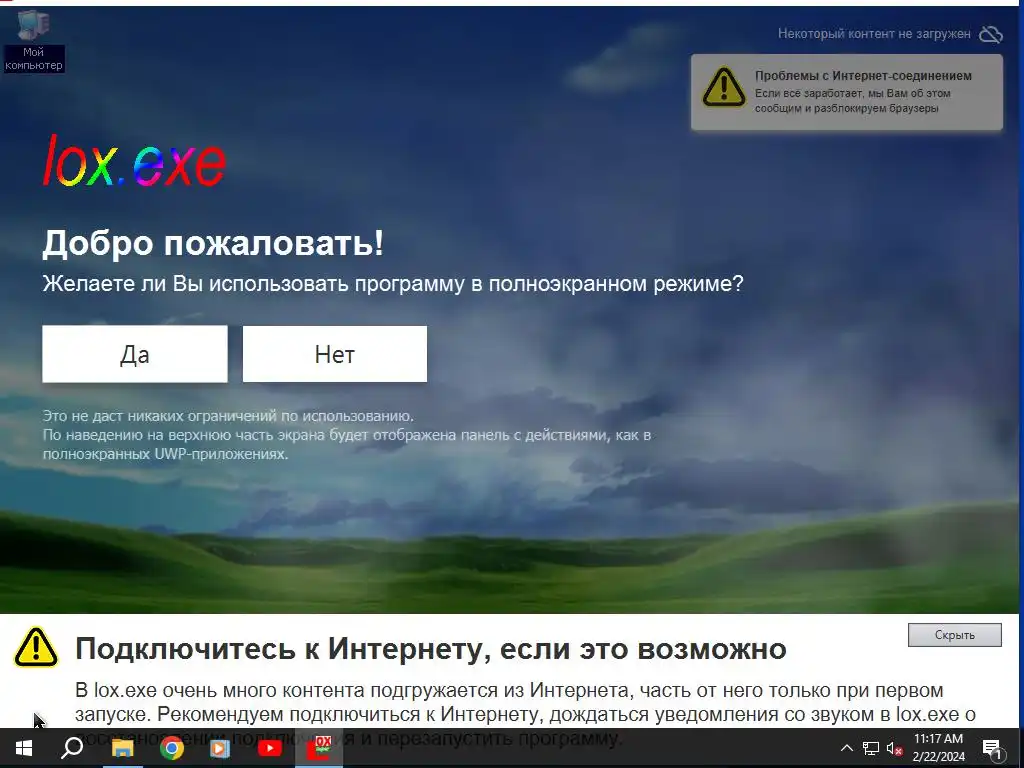1024x768 pixels.
Task: Click the "Подключитесь к Интернету, если это возможно" heading
Action: click(430, 648)
